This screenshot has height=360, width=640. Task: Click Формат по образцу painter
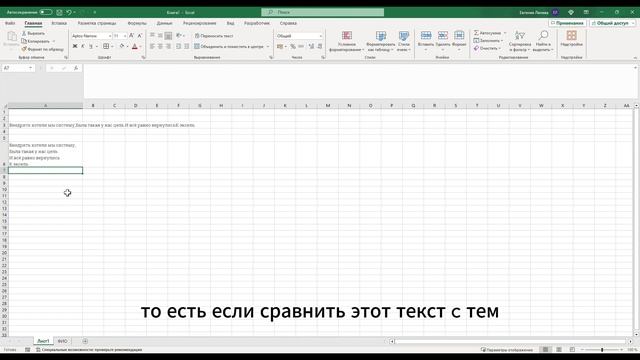pyautogui.click(x=43, y=49)
